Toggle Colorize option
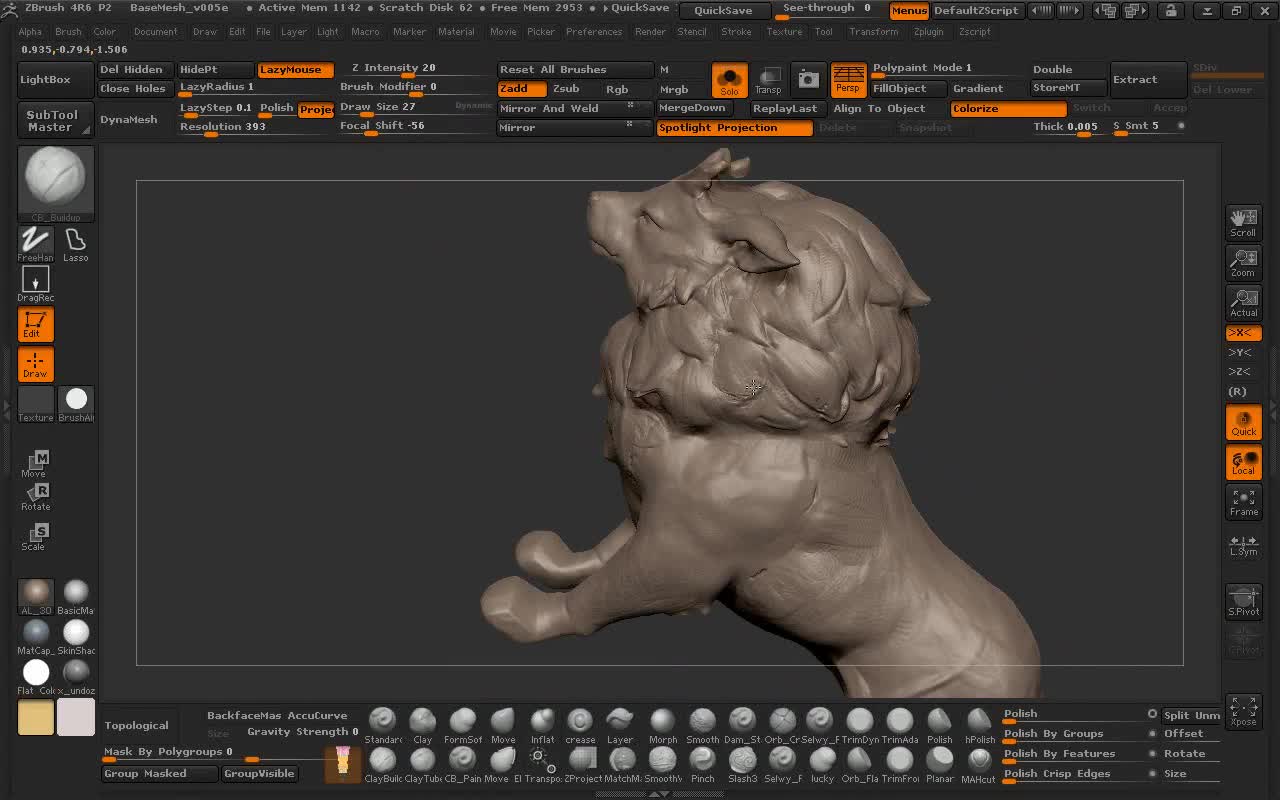The height and width of the screenshot is (800, 1280). point(1009,109)
